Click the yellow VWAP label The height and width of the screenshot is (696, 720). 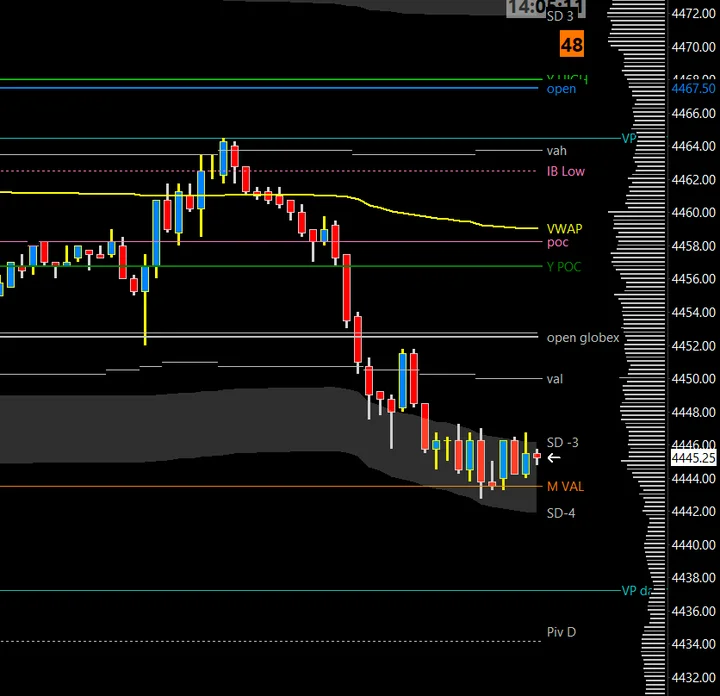coord(564,229)
